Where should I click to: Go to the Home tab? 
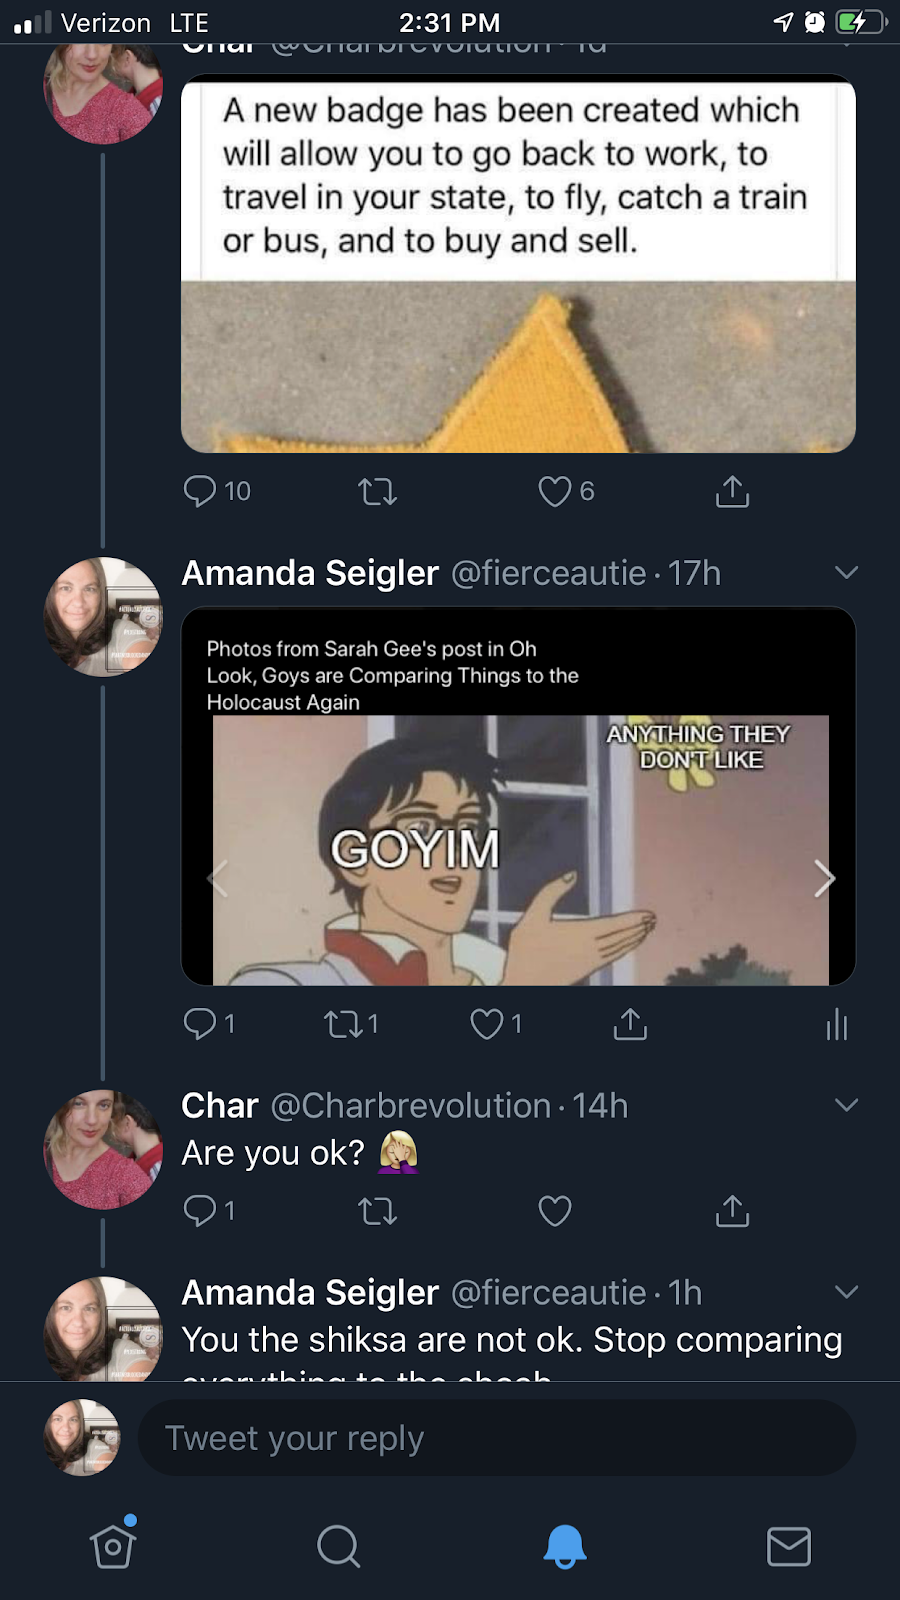113,1546
